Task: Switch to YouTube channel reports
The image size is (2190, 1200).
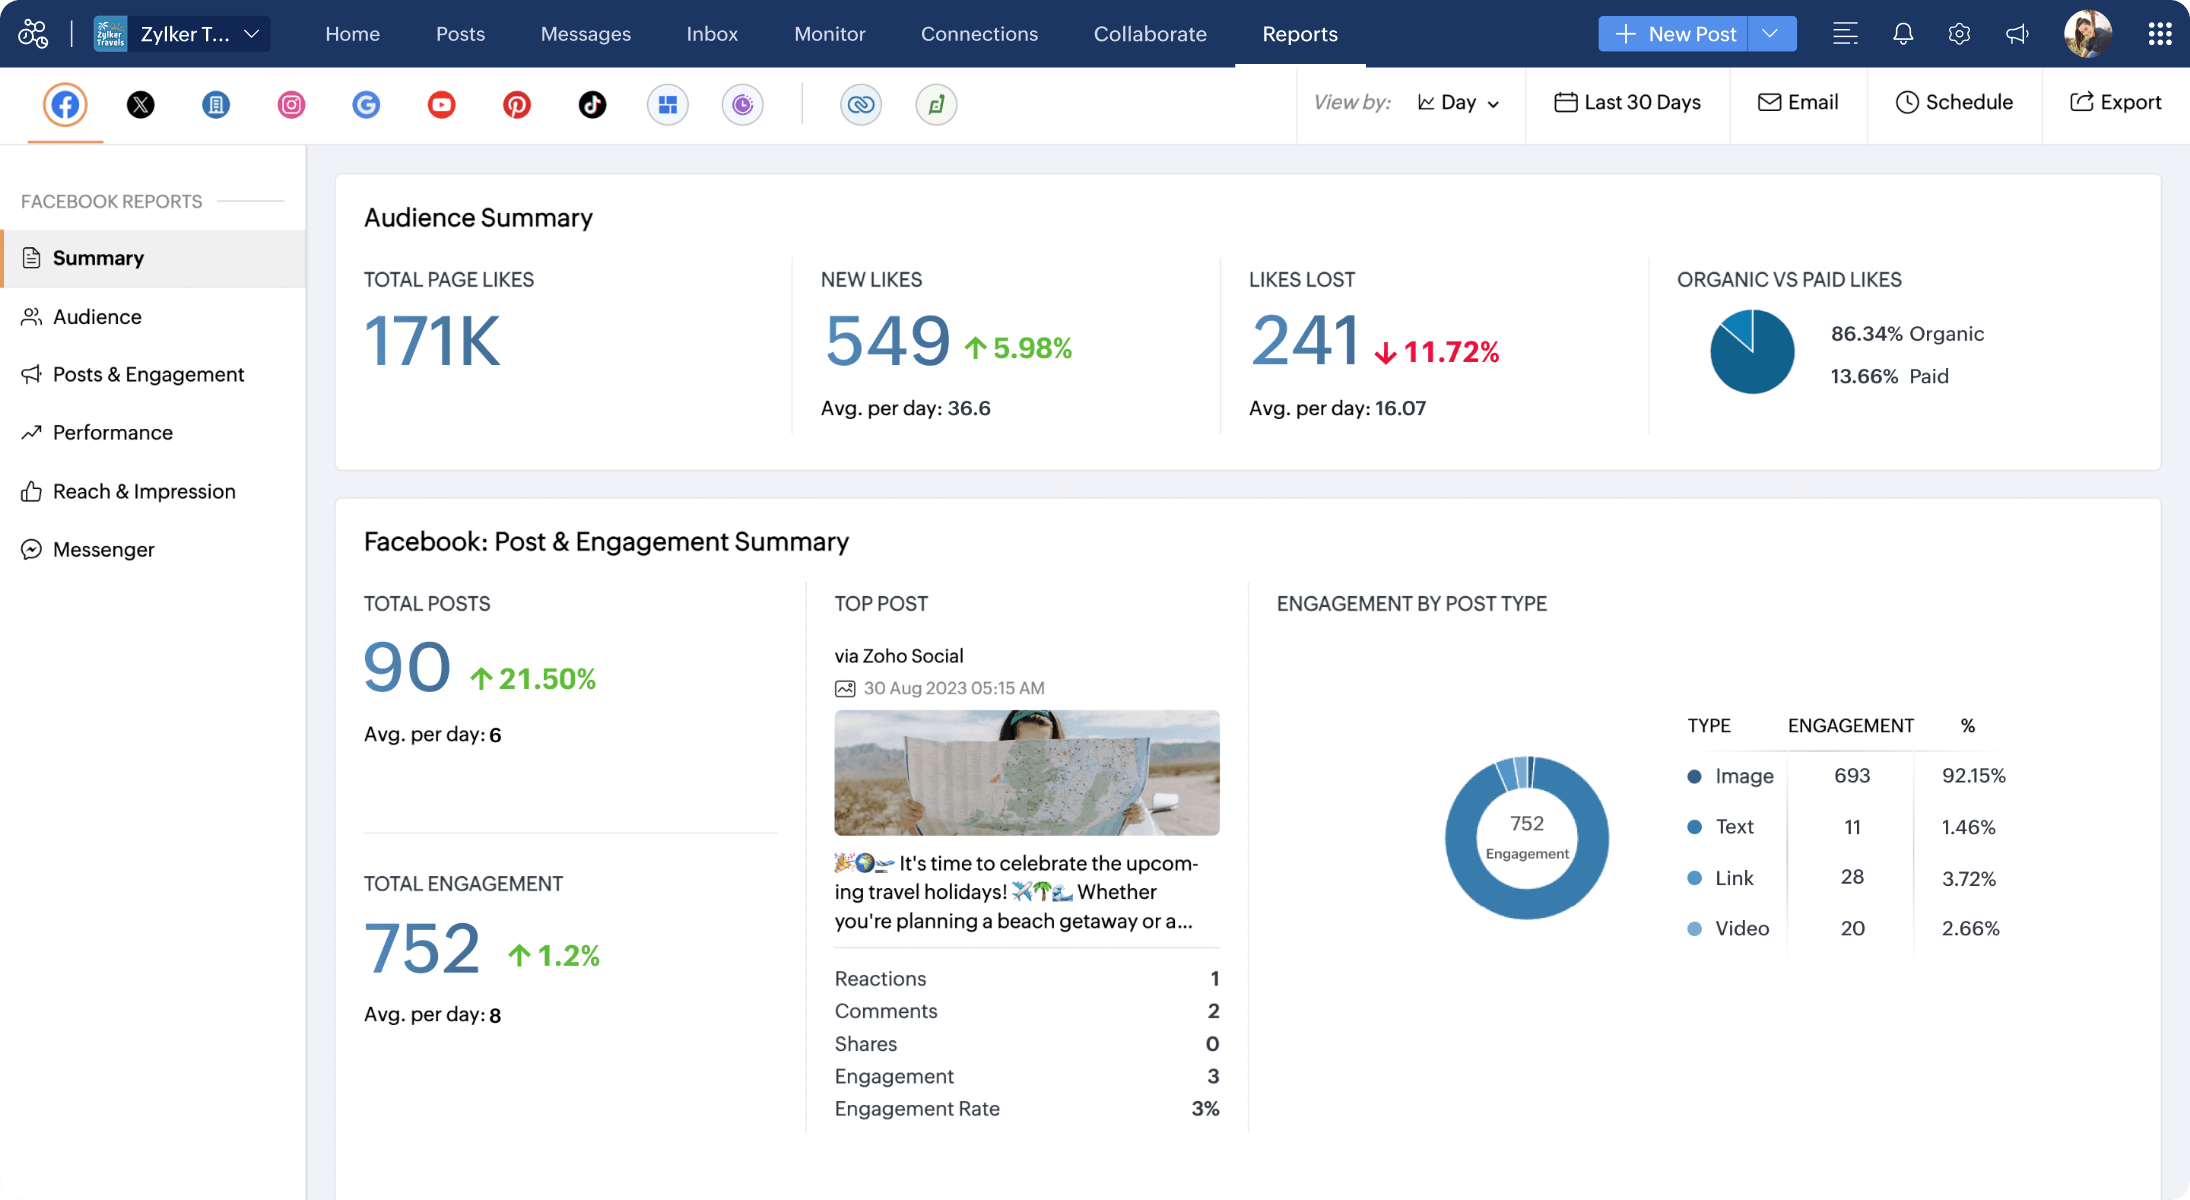Action: click(x=441, y=104)
